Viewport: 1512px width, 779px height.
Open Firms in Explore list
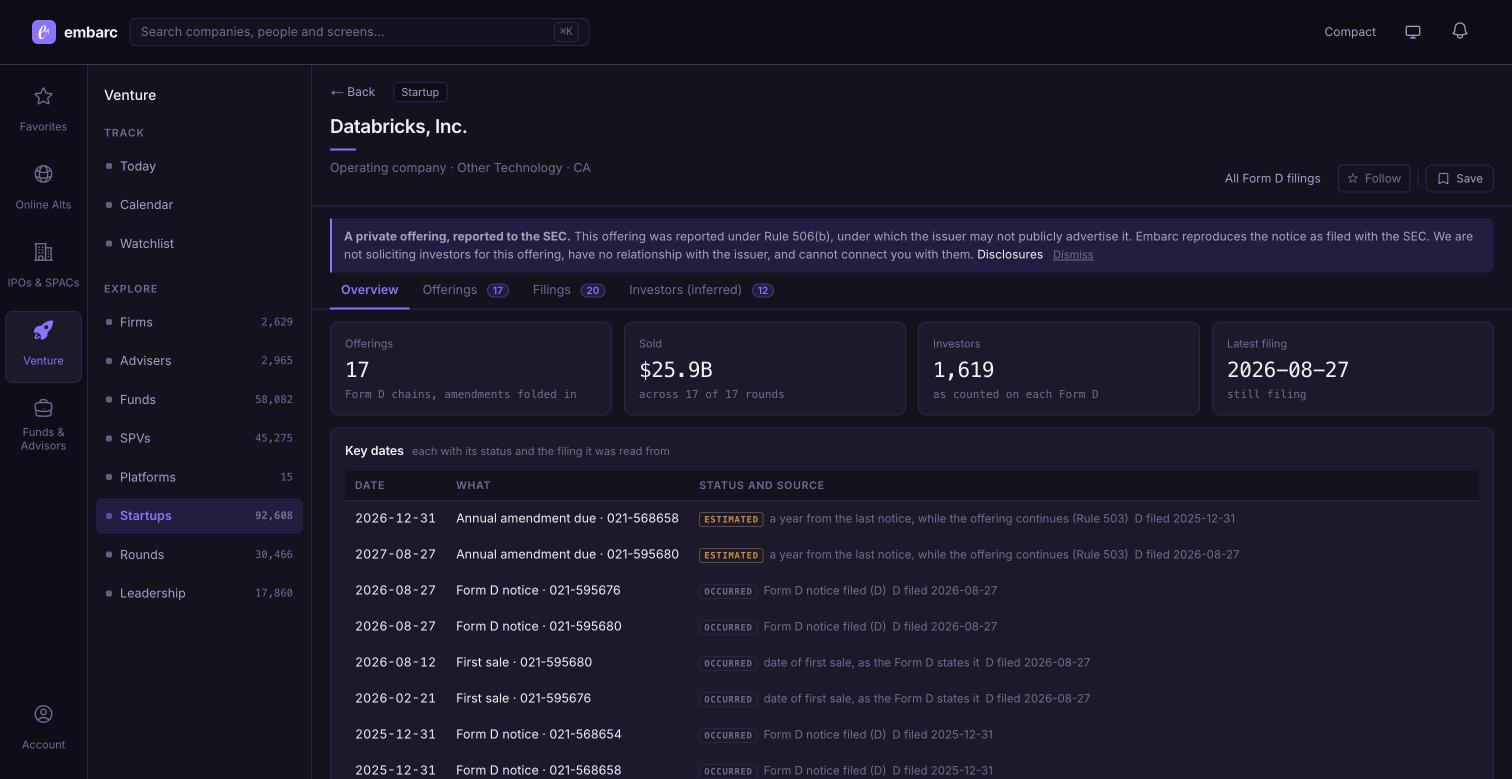199,322
